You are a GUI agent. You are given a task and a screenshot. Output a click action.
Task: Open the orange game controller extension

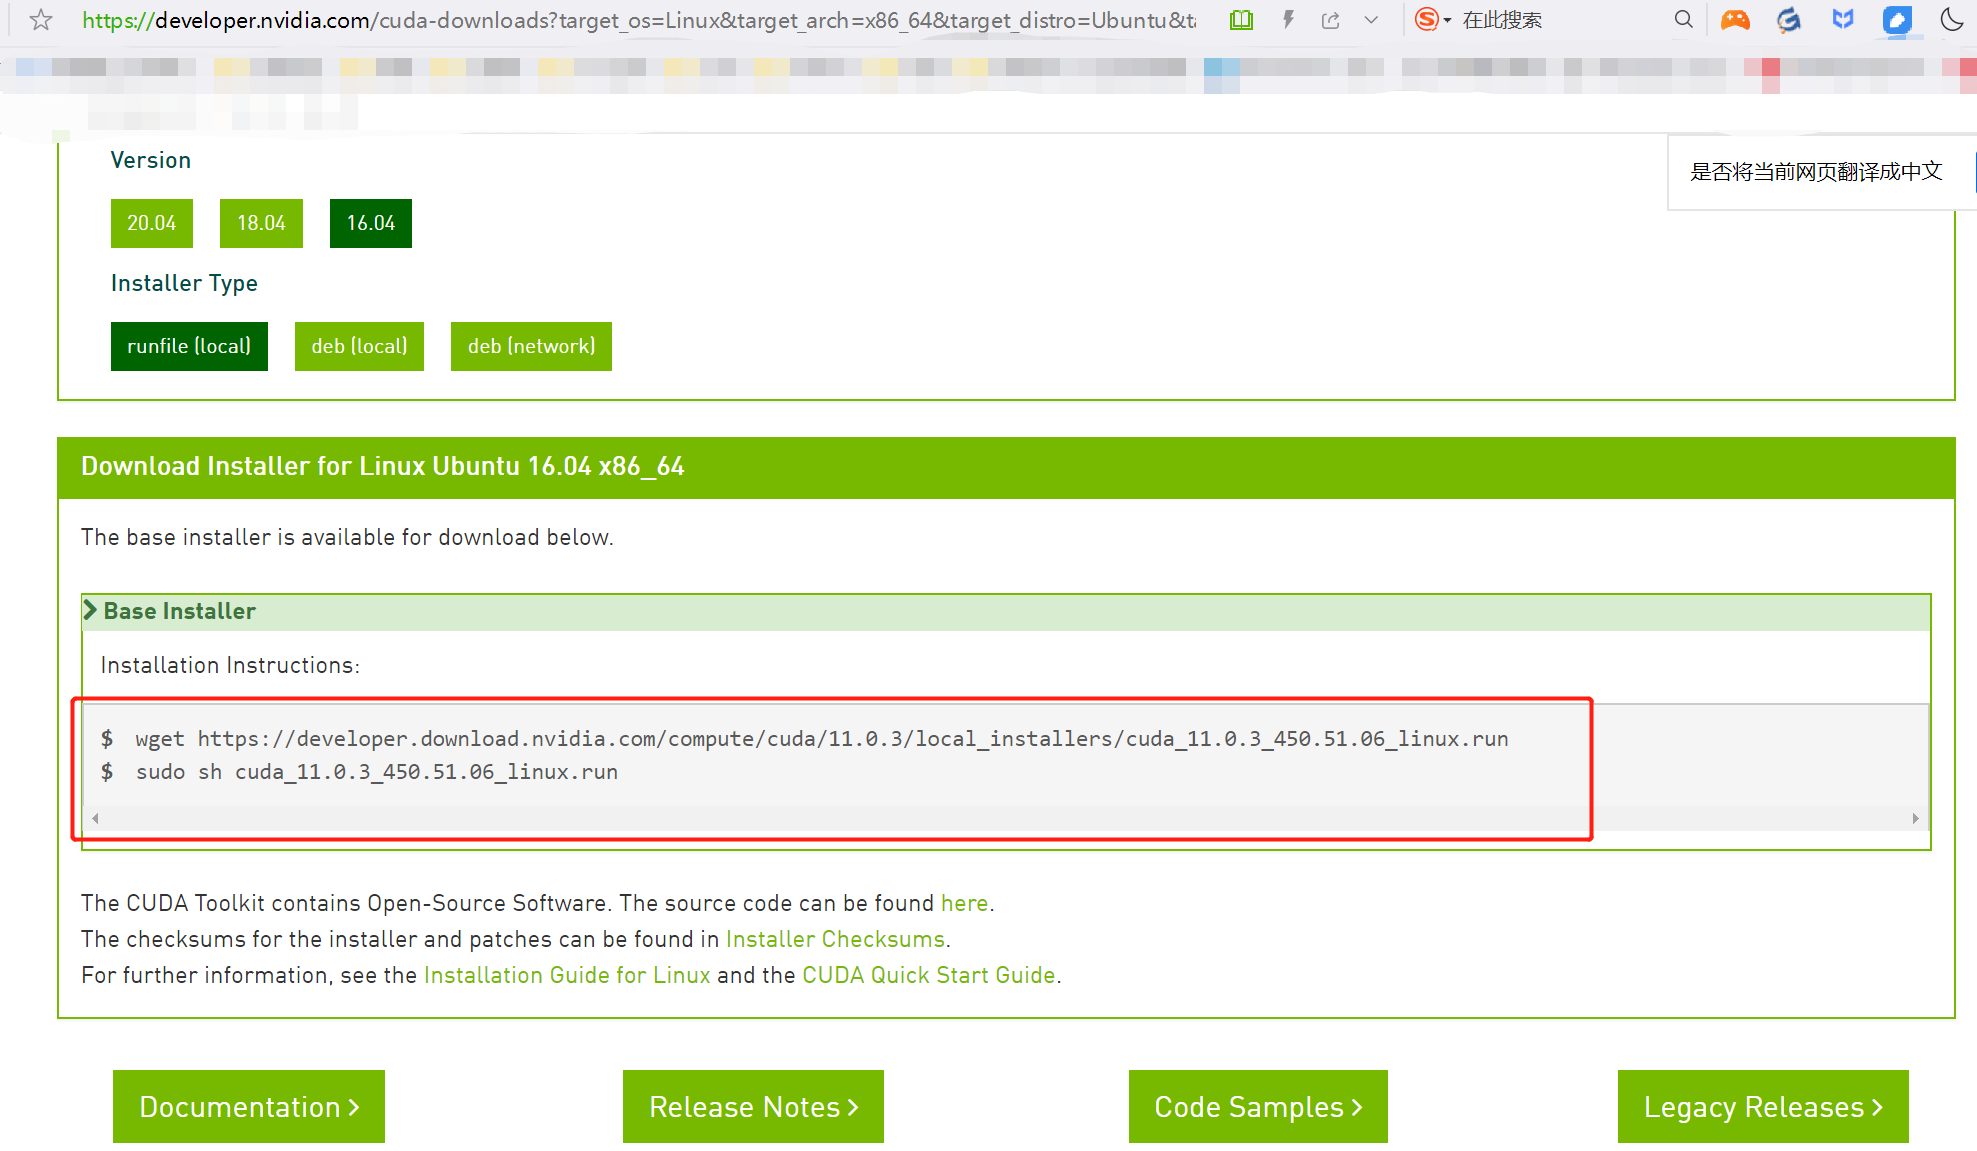[x=1735, y=20]
